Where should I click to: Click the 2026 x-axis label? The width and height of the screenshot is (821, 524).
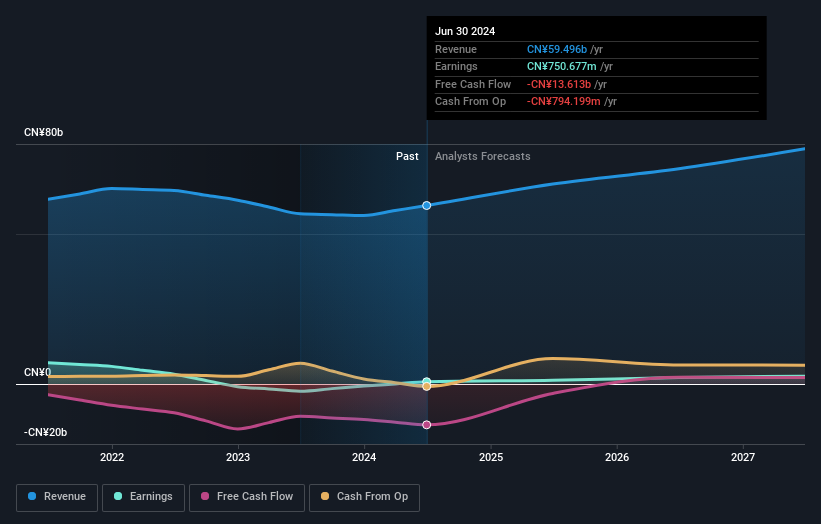tap(617, 458)
